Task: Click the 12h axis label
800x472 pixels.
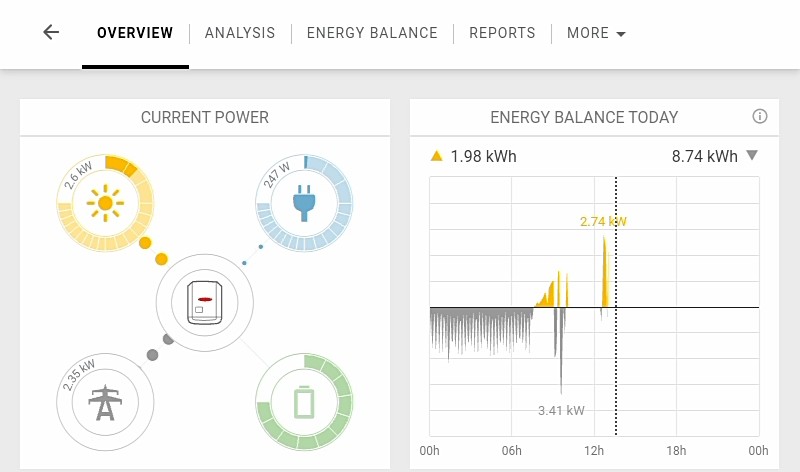Action: [x=594, y=451]
